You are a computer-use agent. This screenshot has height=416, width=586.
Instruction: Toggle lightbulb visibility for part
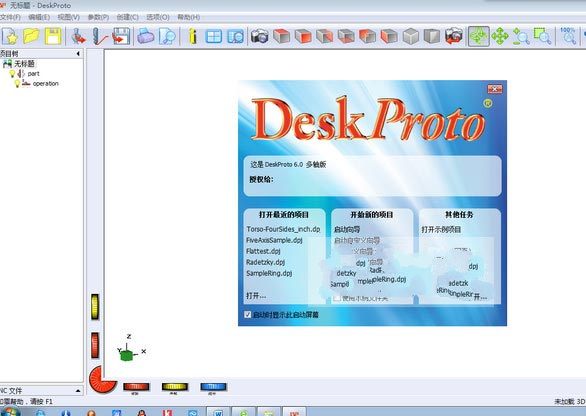click(12, 74)
